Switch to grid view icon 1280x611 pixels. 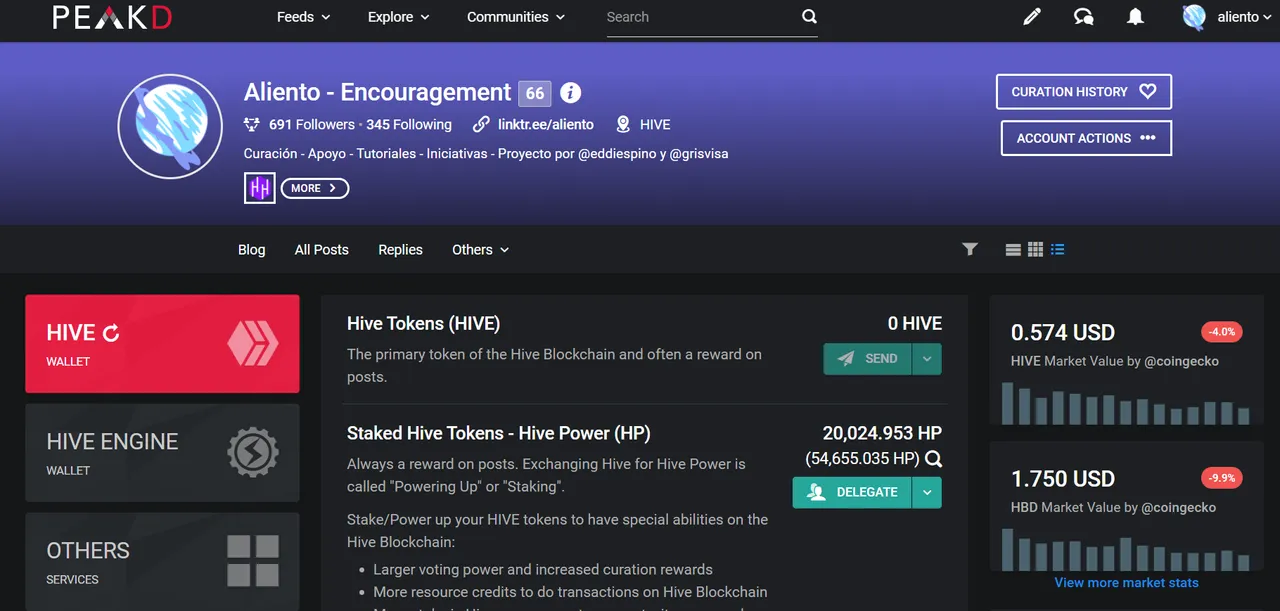coord(1036,250)
